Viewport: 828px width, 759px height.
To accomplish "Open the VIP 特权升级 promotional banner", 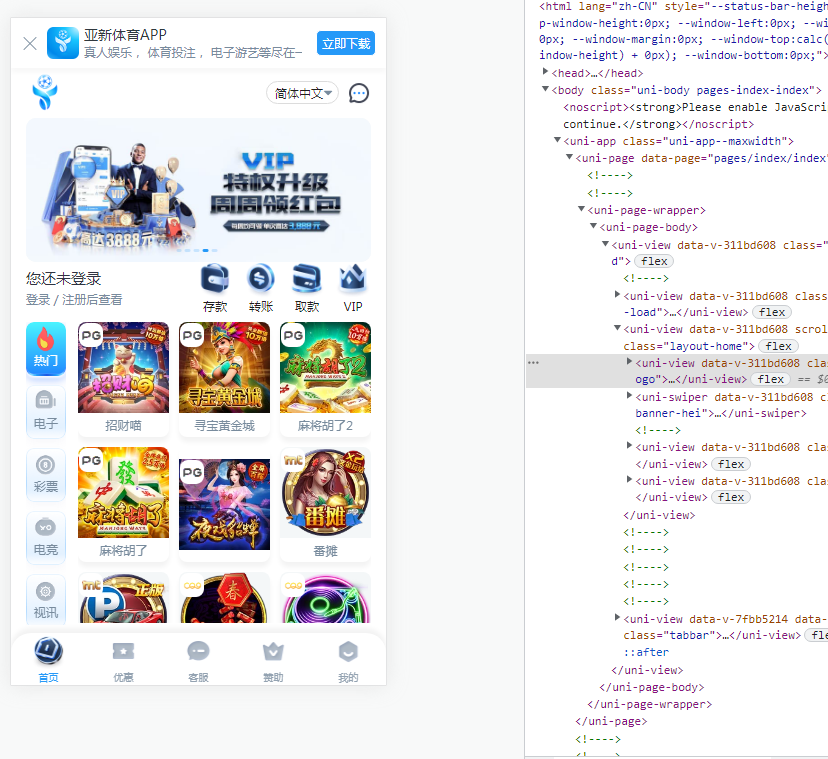I will 198,190.
